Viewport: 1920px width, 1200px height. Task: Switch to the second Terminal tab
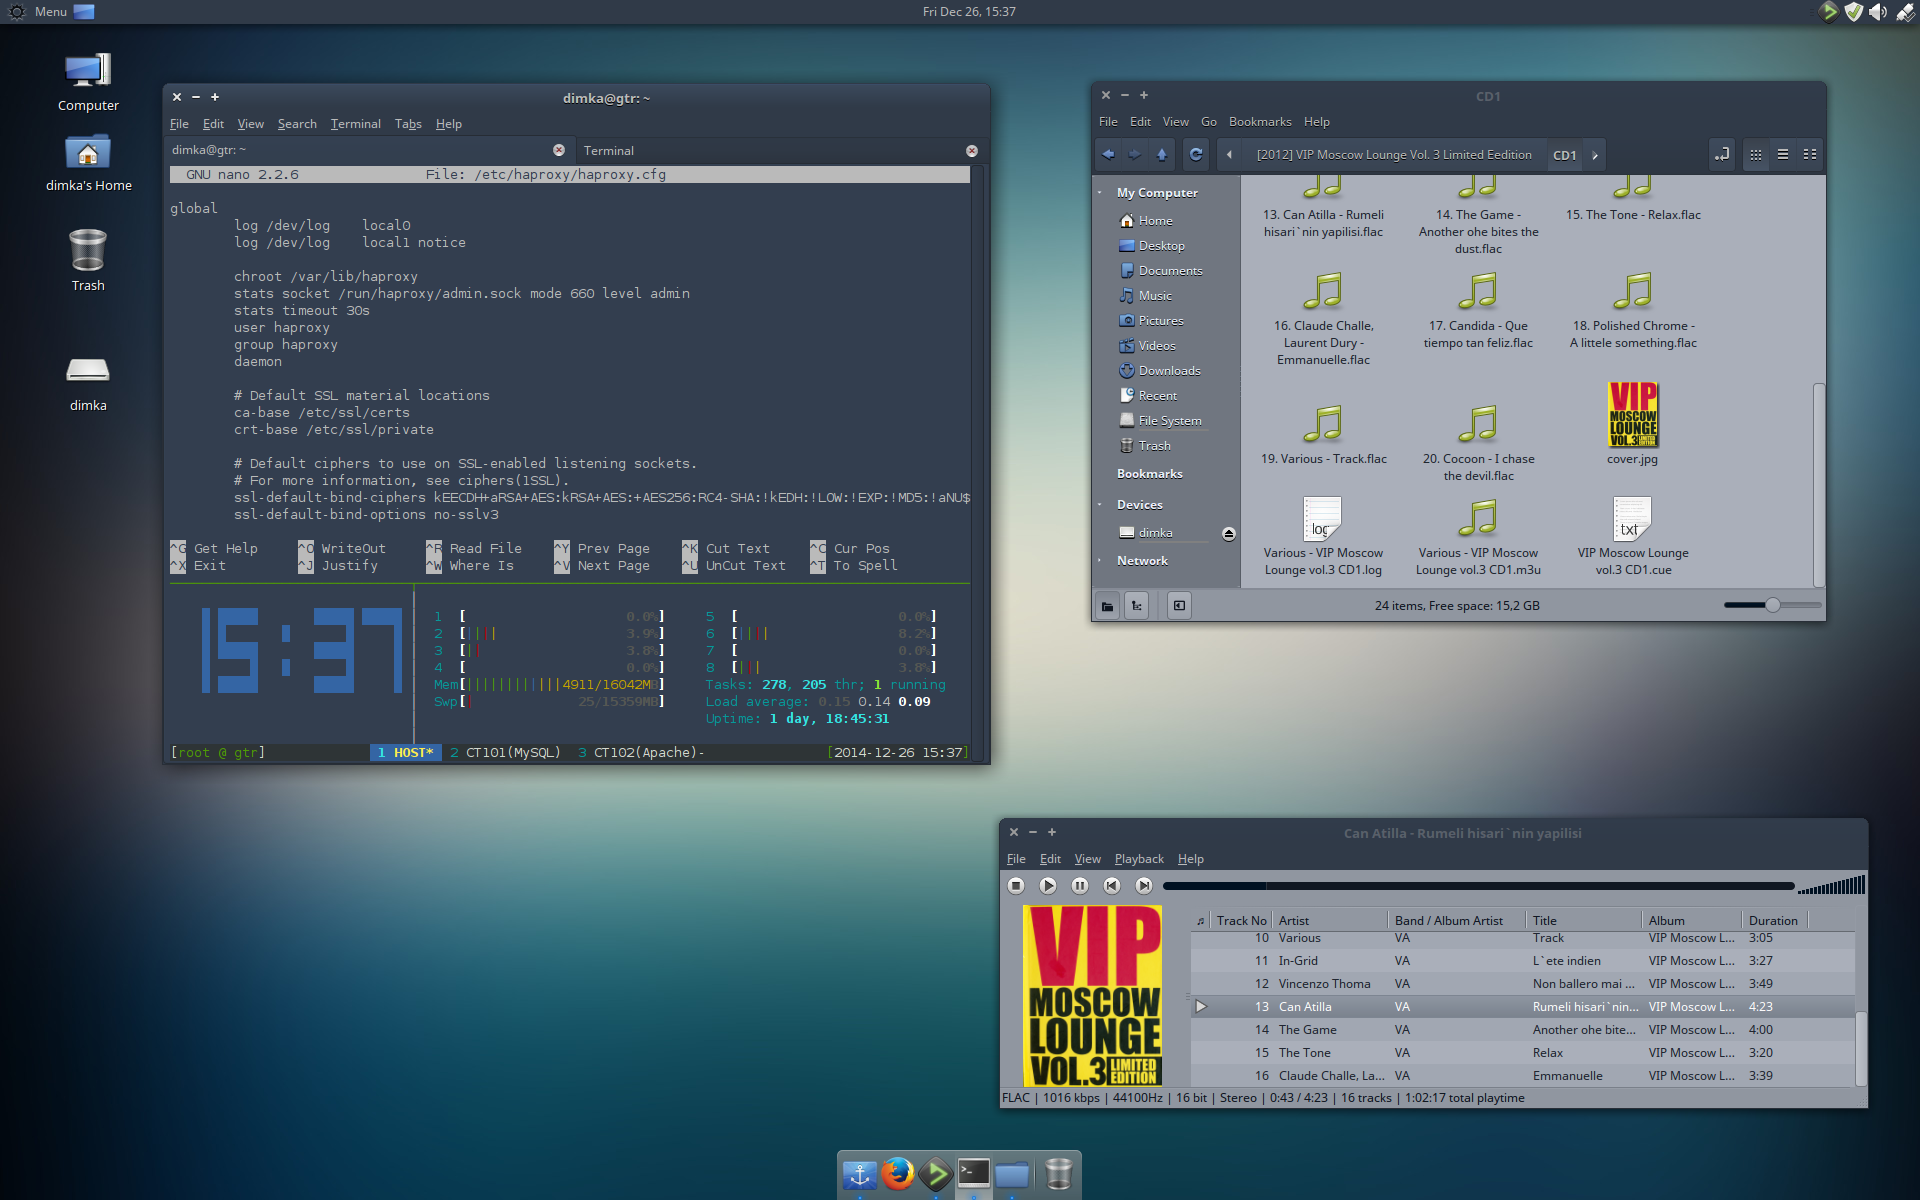coord(774,151)
